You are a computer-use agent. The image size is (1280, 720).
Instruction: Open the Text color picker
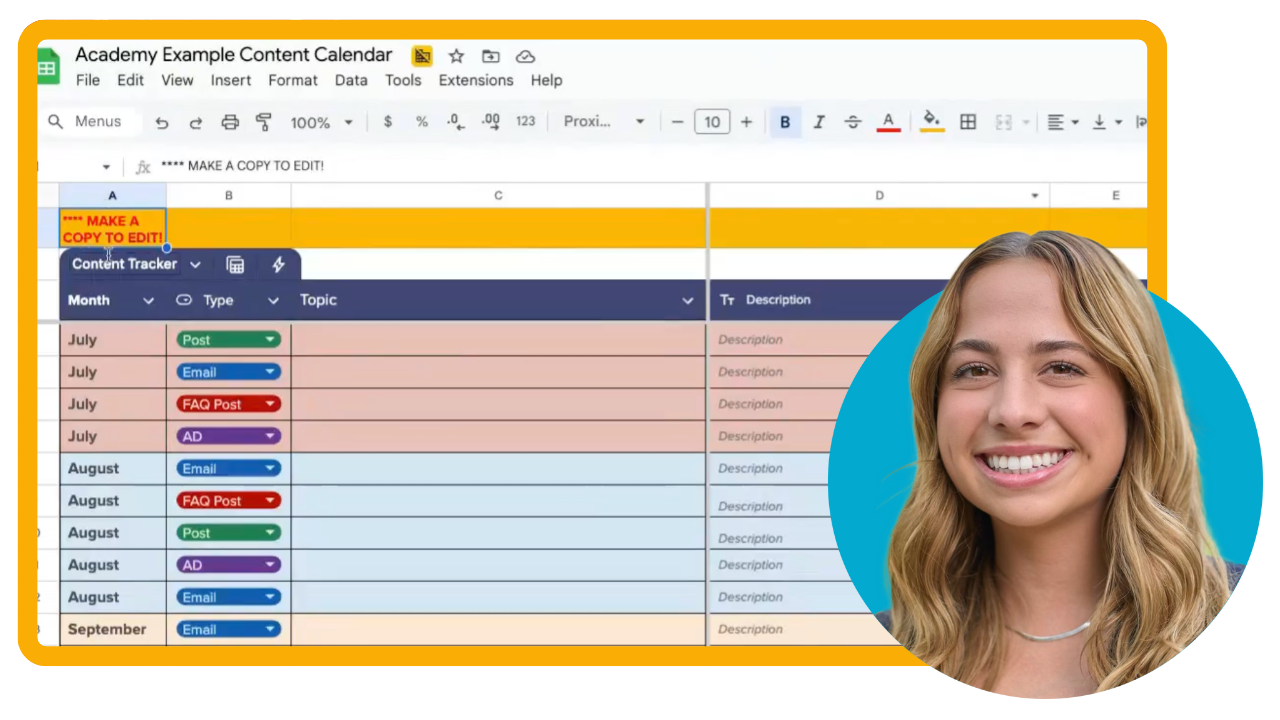(x=887, y=121)
